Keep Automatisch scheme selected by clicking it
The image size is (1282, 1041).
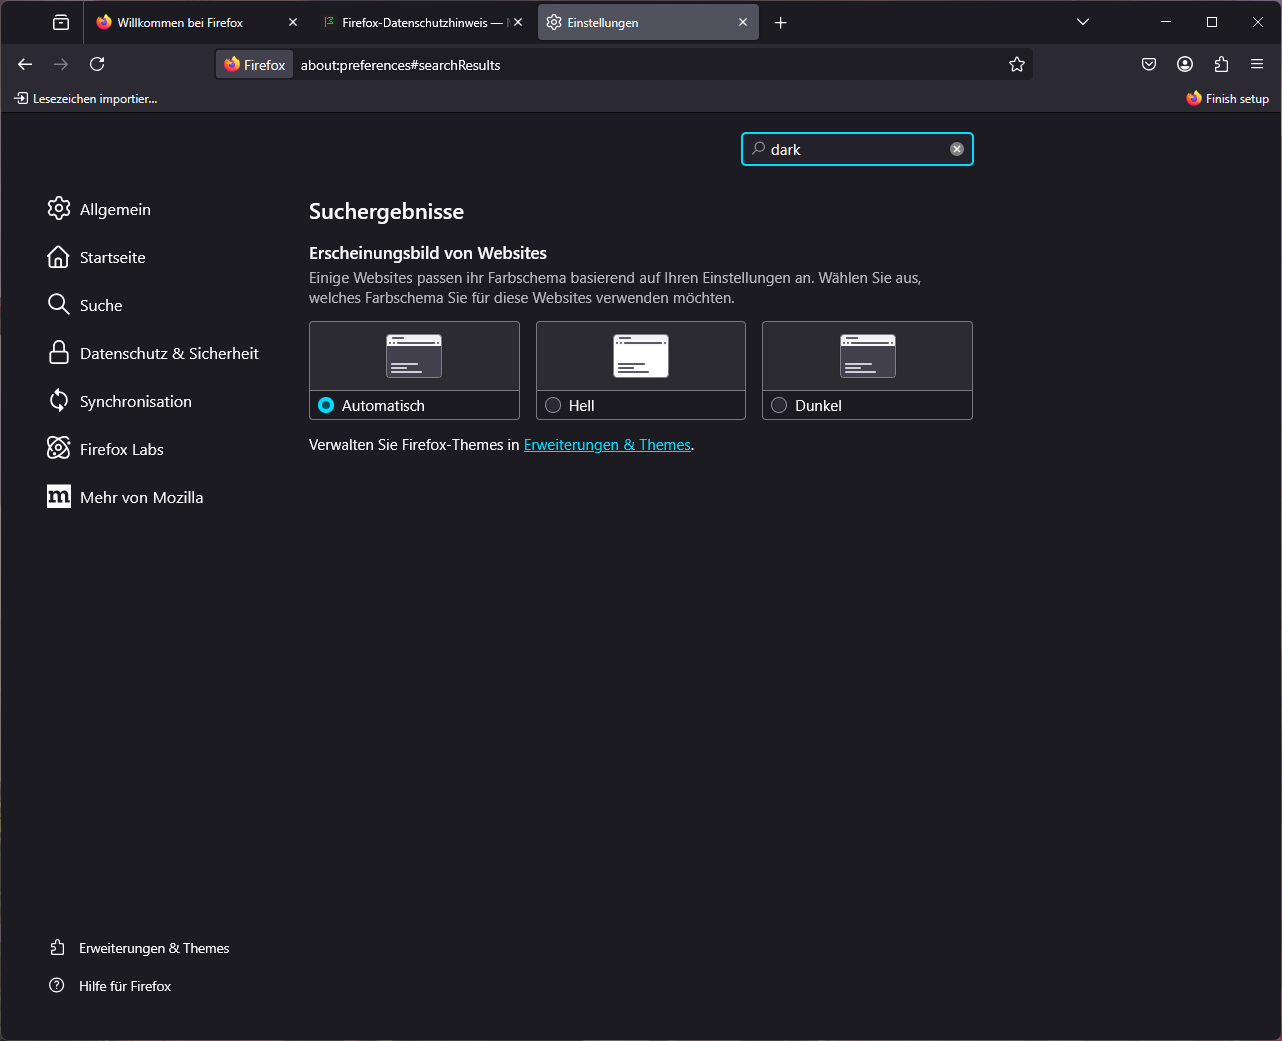(326, 405)
